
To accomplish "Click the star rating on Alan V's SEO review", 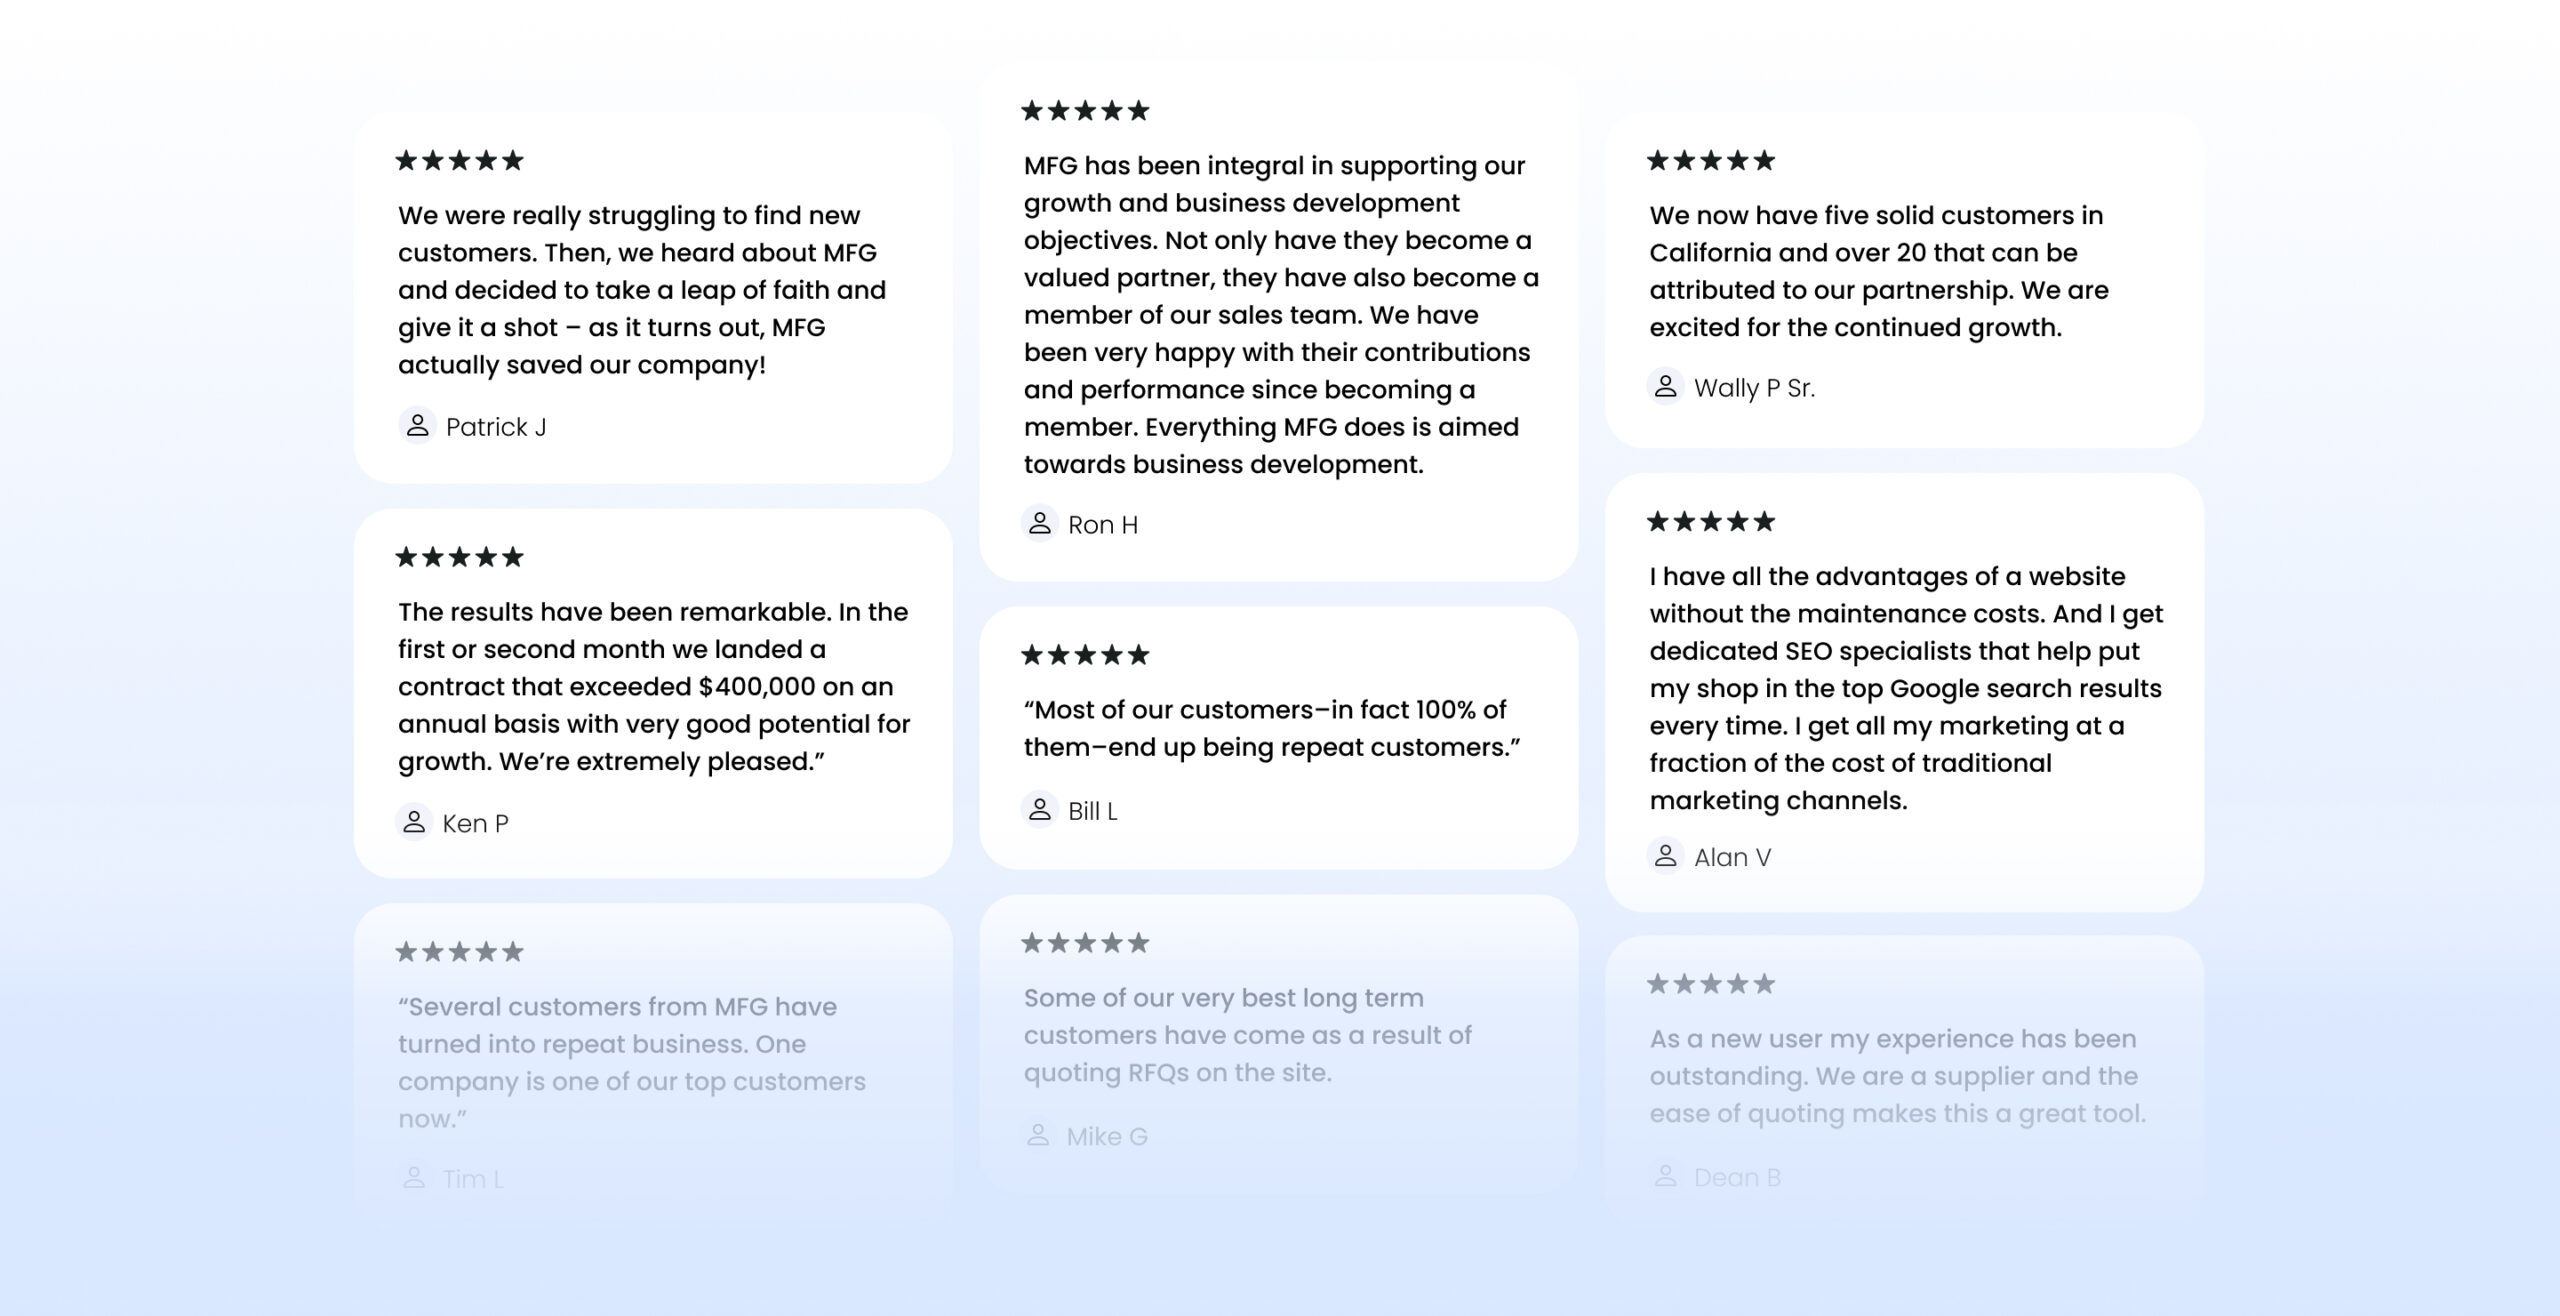I will tap(1711, 521).
